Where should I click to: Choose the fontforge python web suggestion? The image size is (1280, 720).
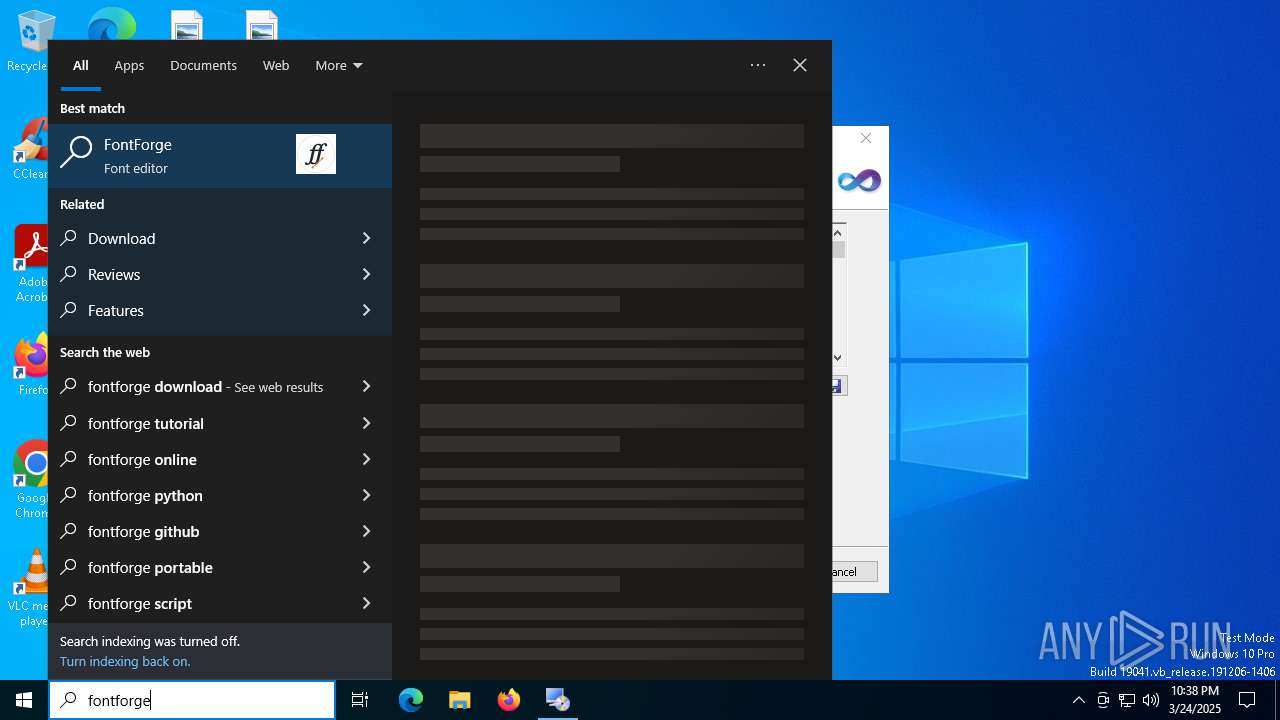(x=220, y=495)
